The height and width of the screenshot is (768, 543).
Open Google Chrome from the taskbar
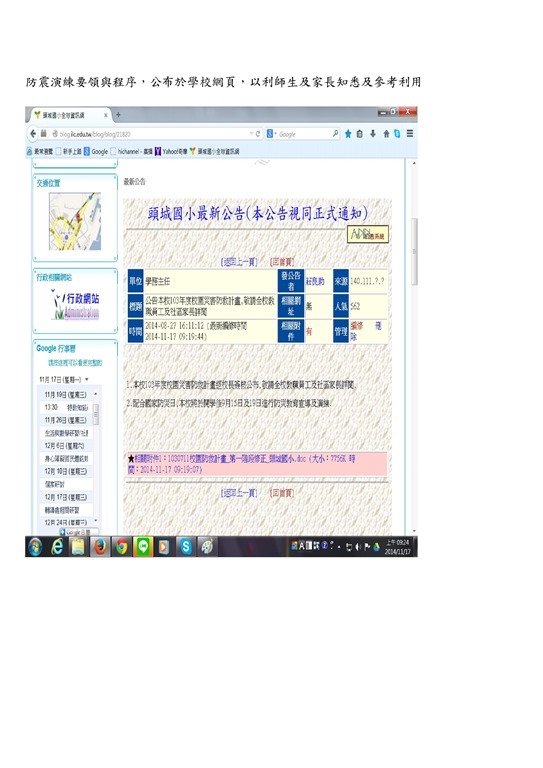(121, 546)
